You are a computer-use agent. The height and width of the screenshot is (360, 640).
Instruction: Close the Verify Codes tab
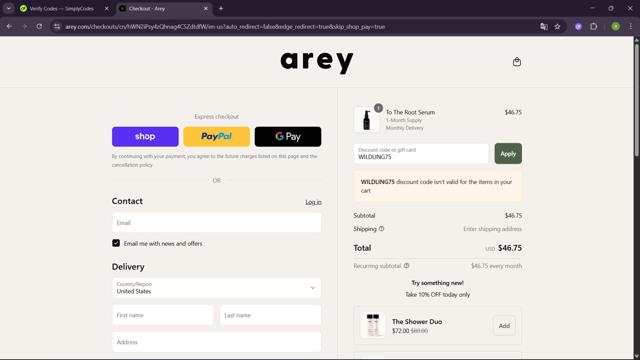coord(107,8)
